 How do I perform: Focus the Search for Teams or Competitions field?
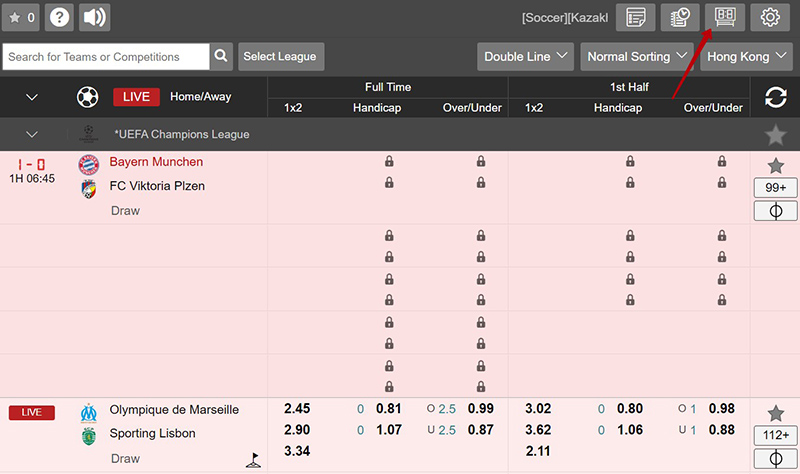pos(106,57)
